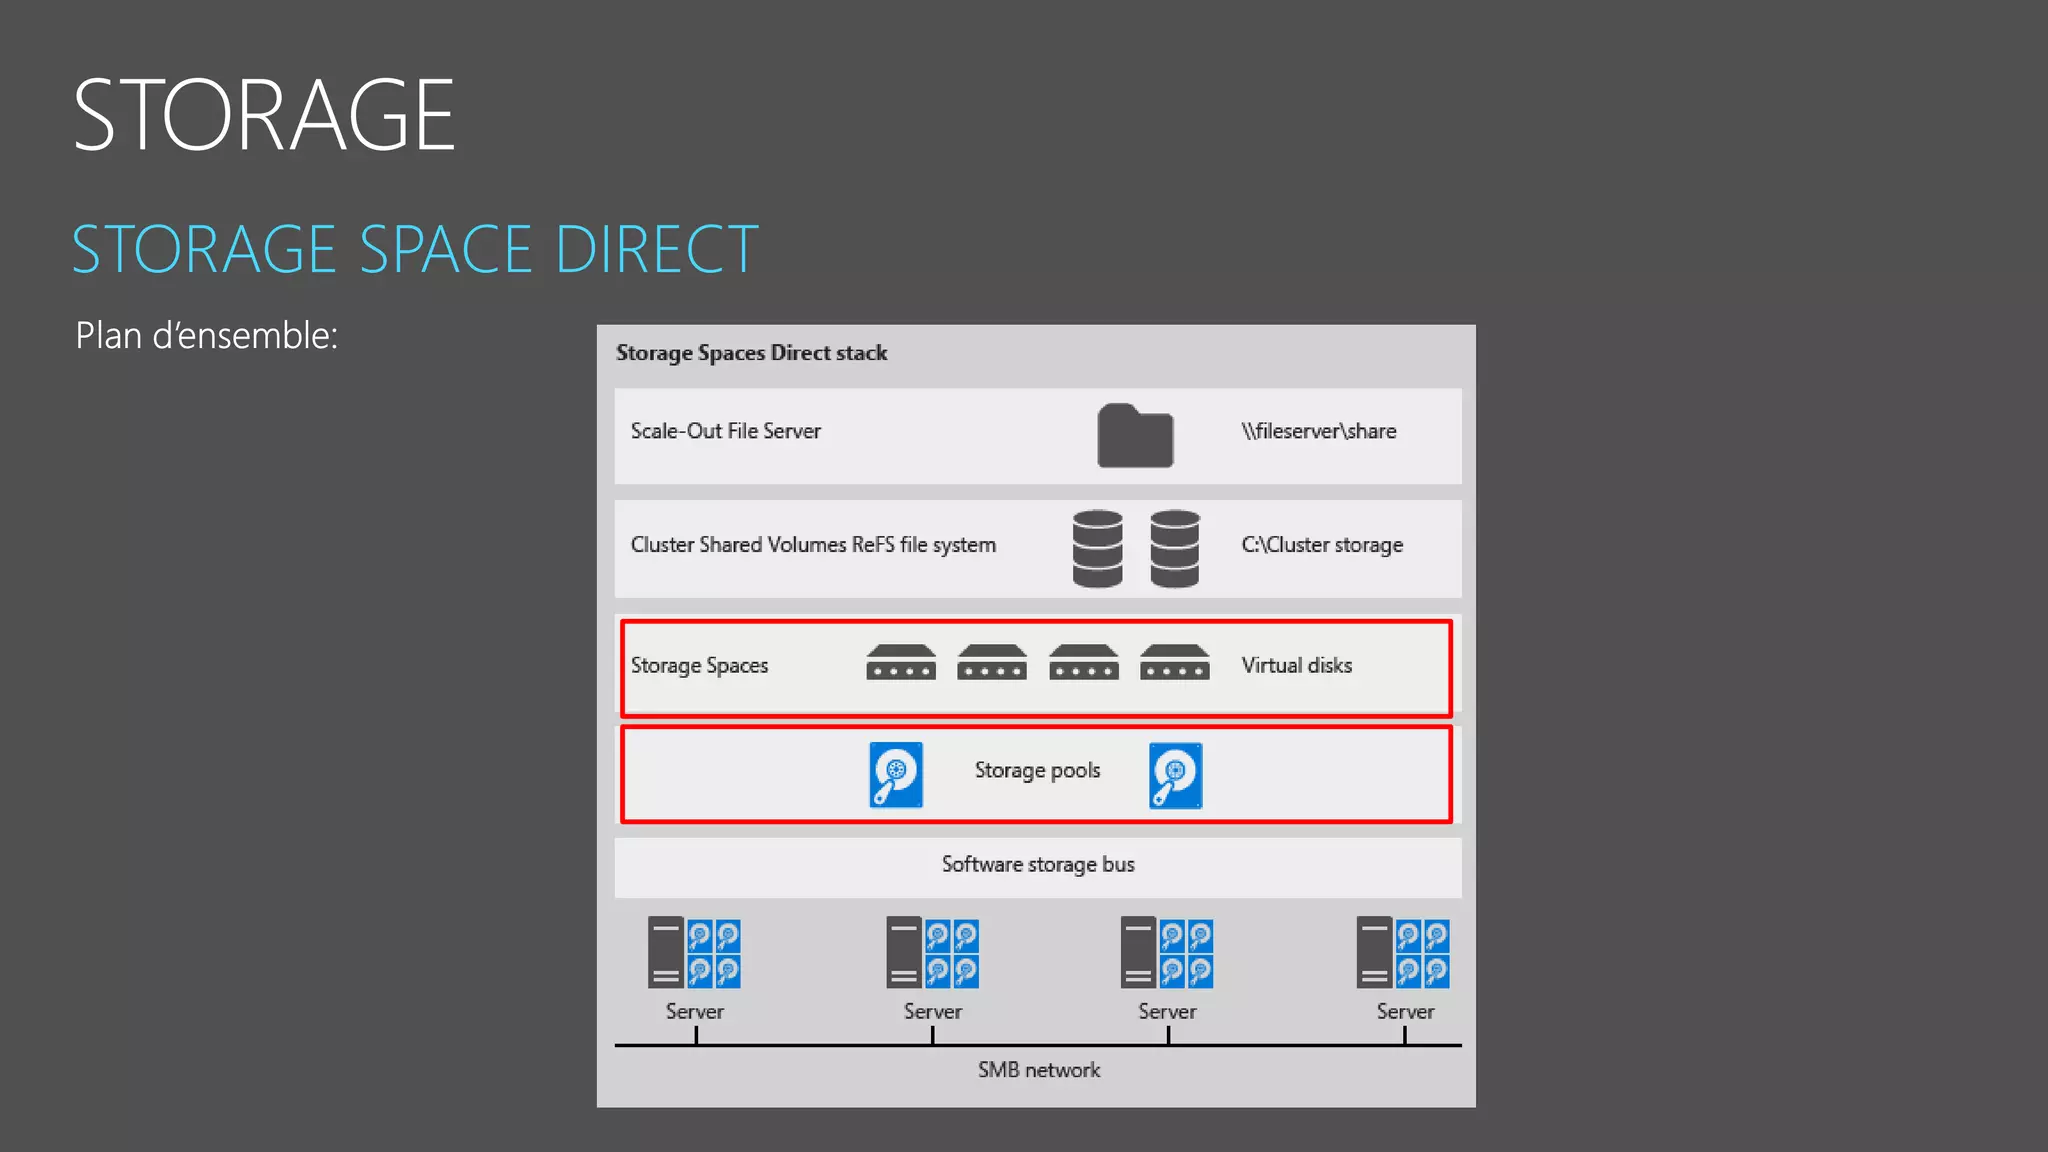Click the C:\Cluster storage label
Screen dimensions: 2048x1152
(x=1322, y=545)
